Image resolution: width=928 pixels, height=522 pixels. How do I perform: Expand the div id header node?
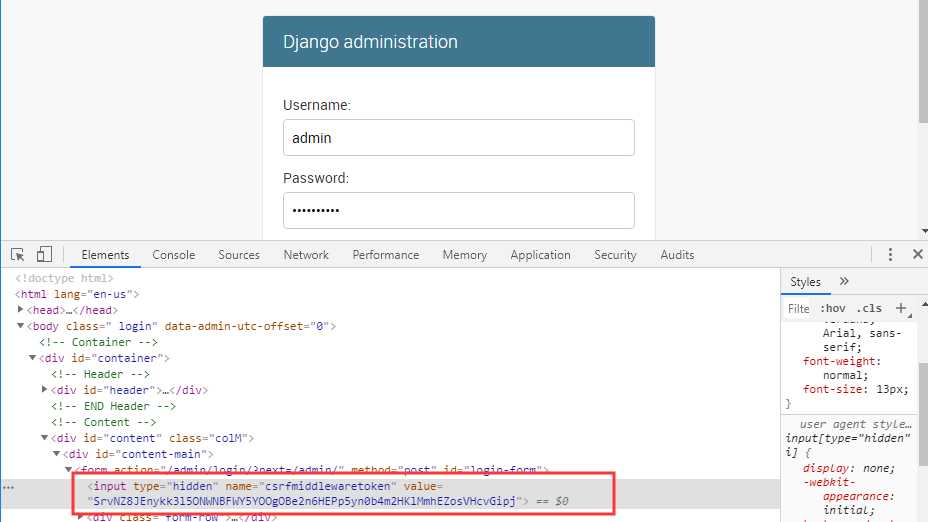pyautogui.click(x=44, y=389)
